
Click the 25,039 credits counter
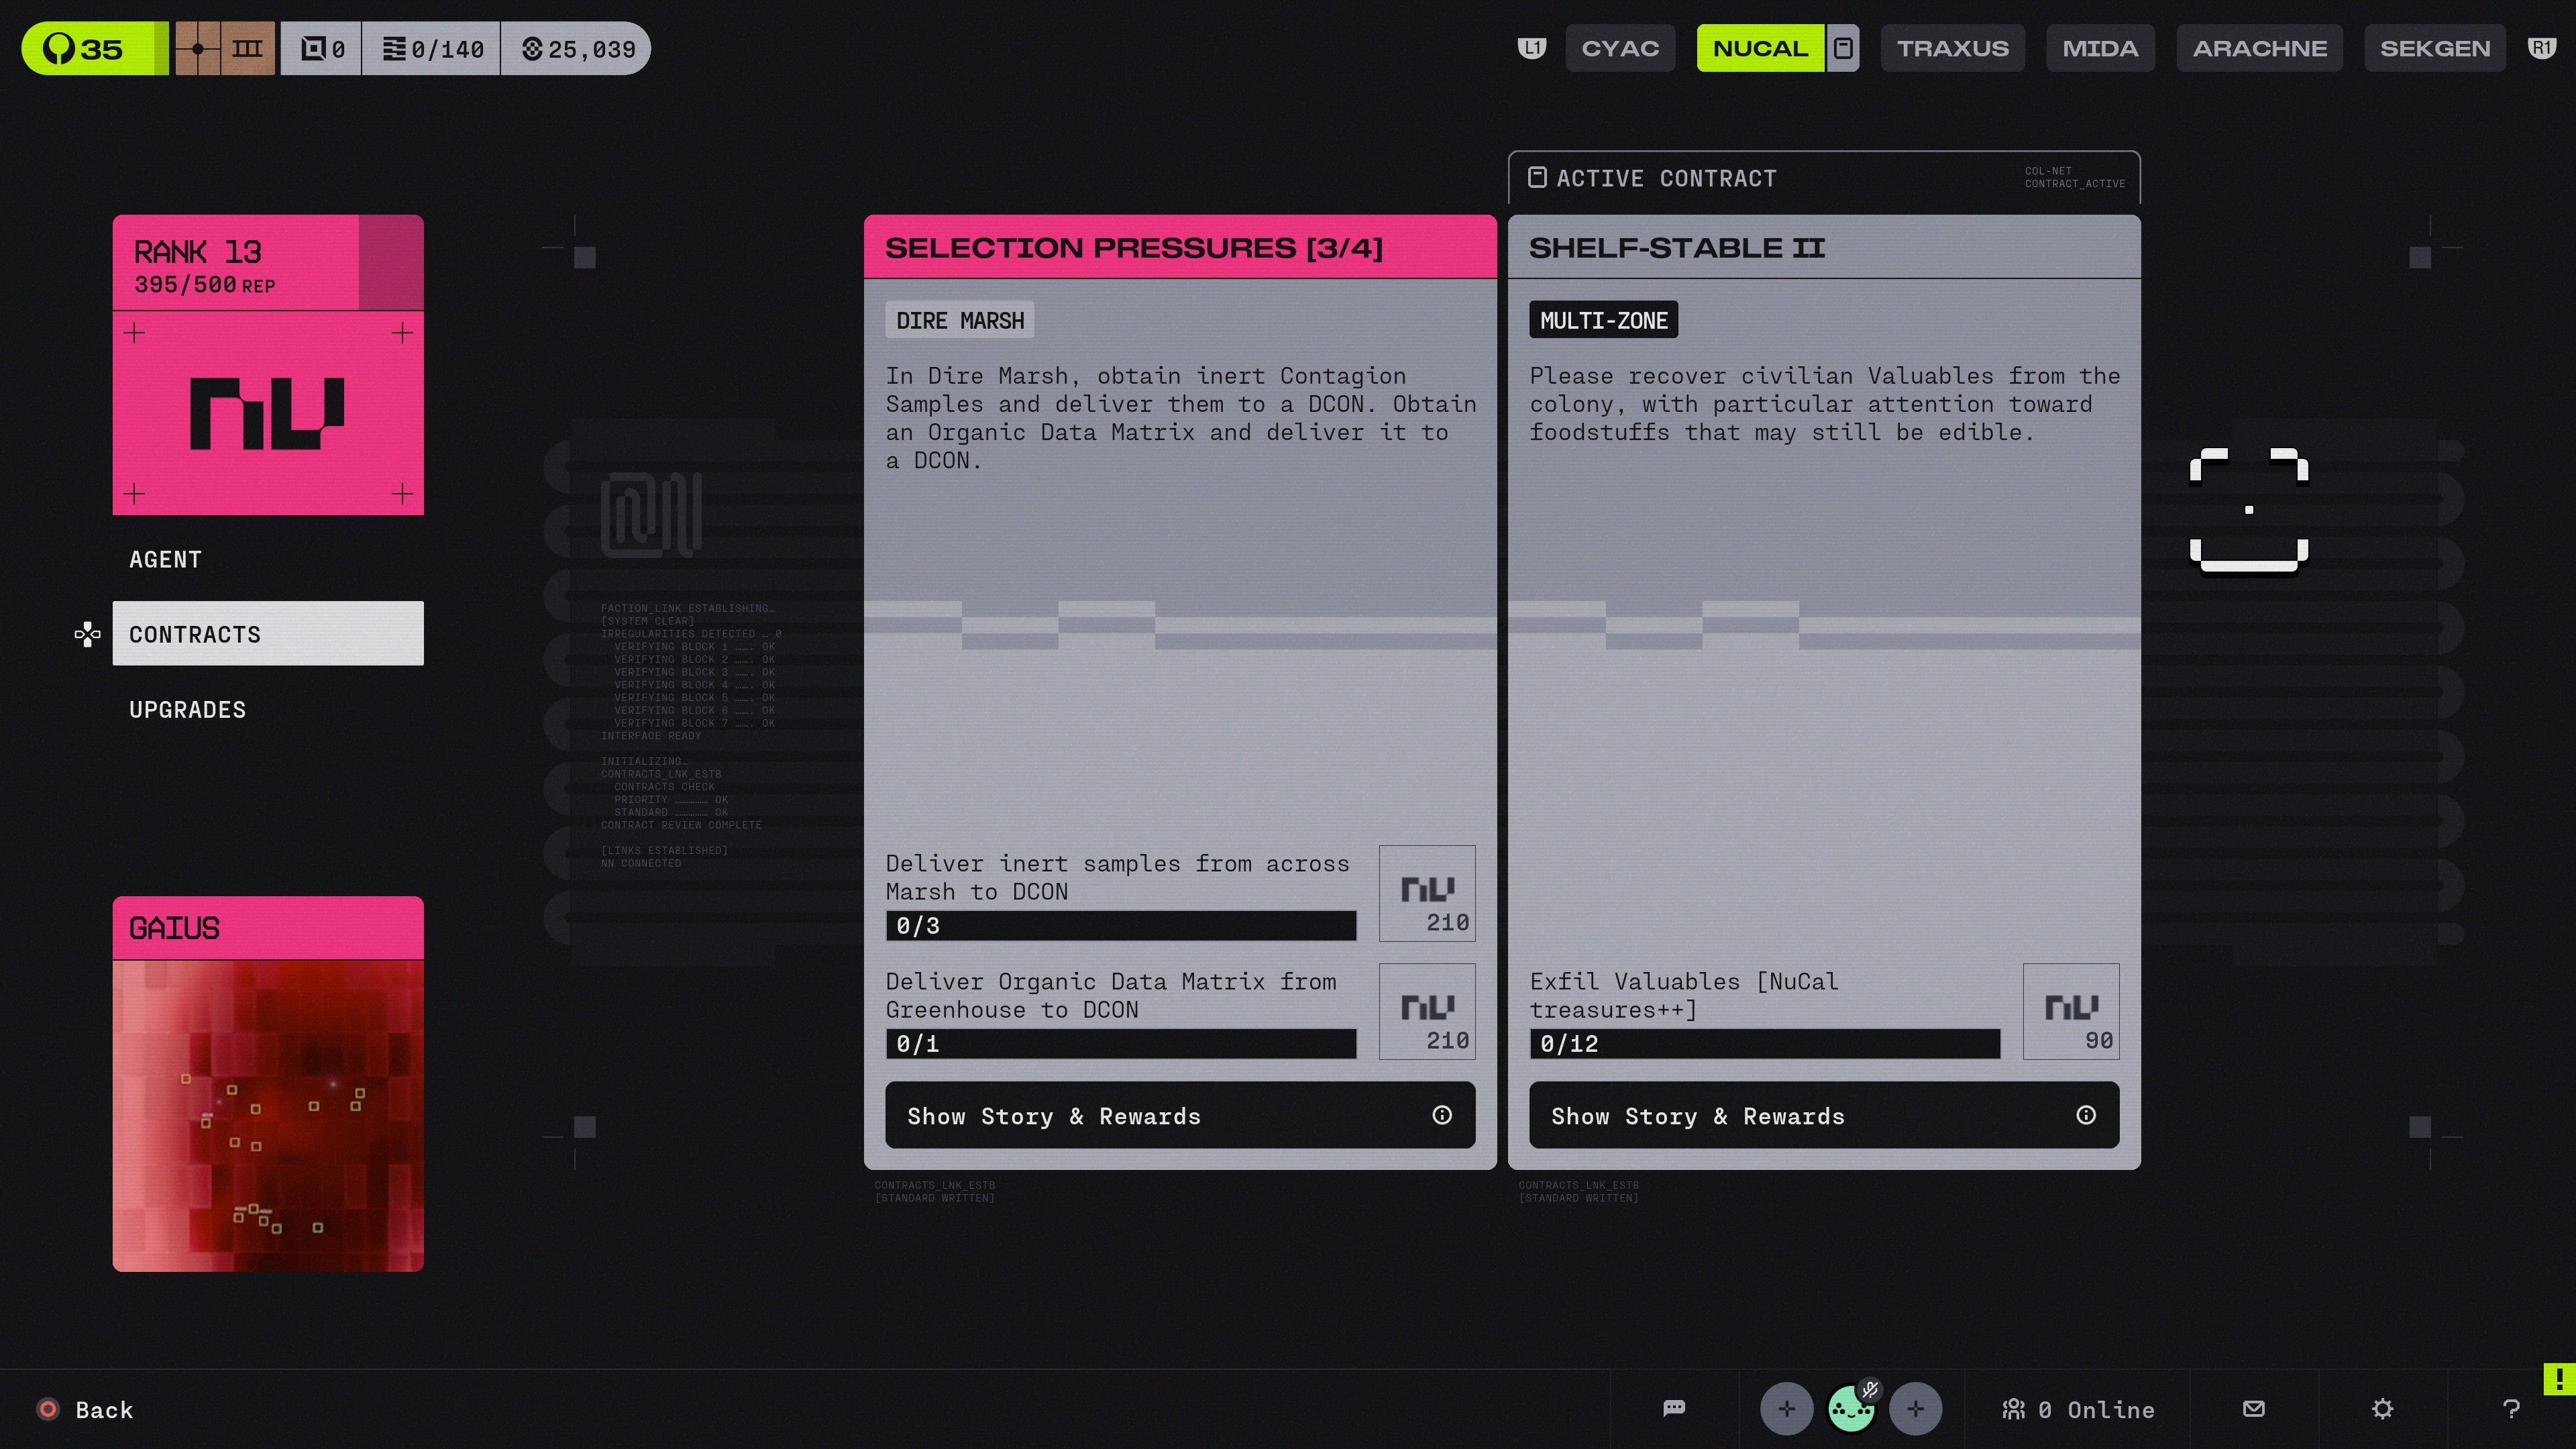[578, 48]
